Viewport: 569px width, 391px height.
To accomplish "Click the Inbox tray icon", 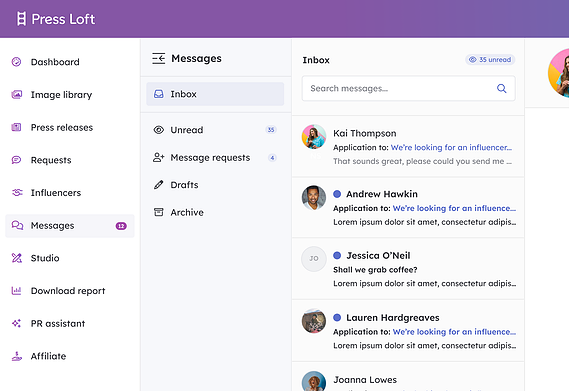I will tap(159, 94).
